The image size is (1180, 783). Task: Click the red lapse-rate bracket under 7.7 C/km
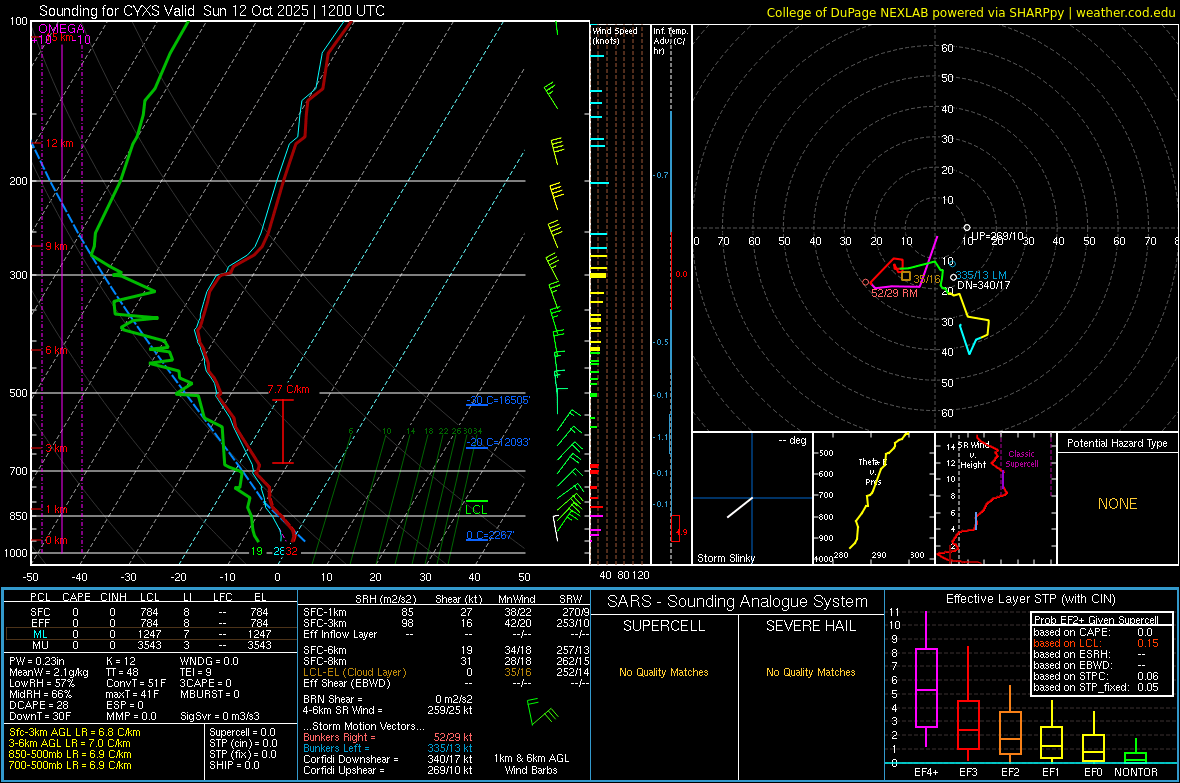[282, 431]
